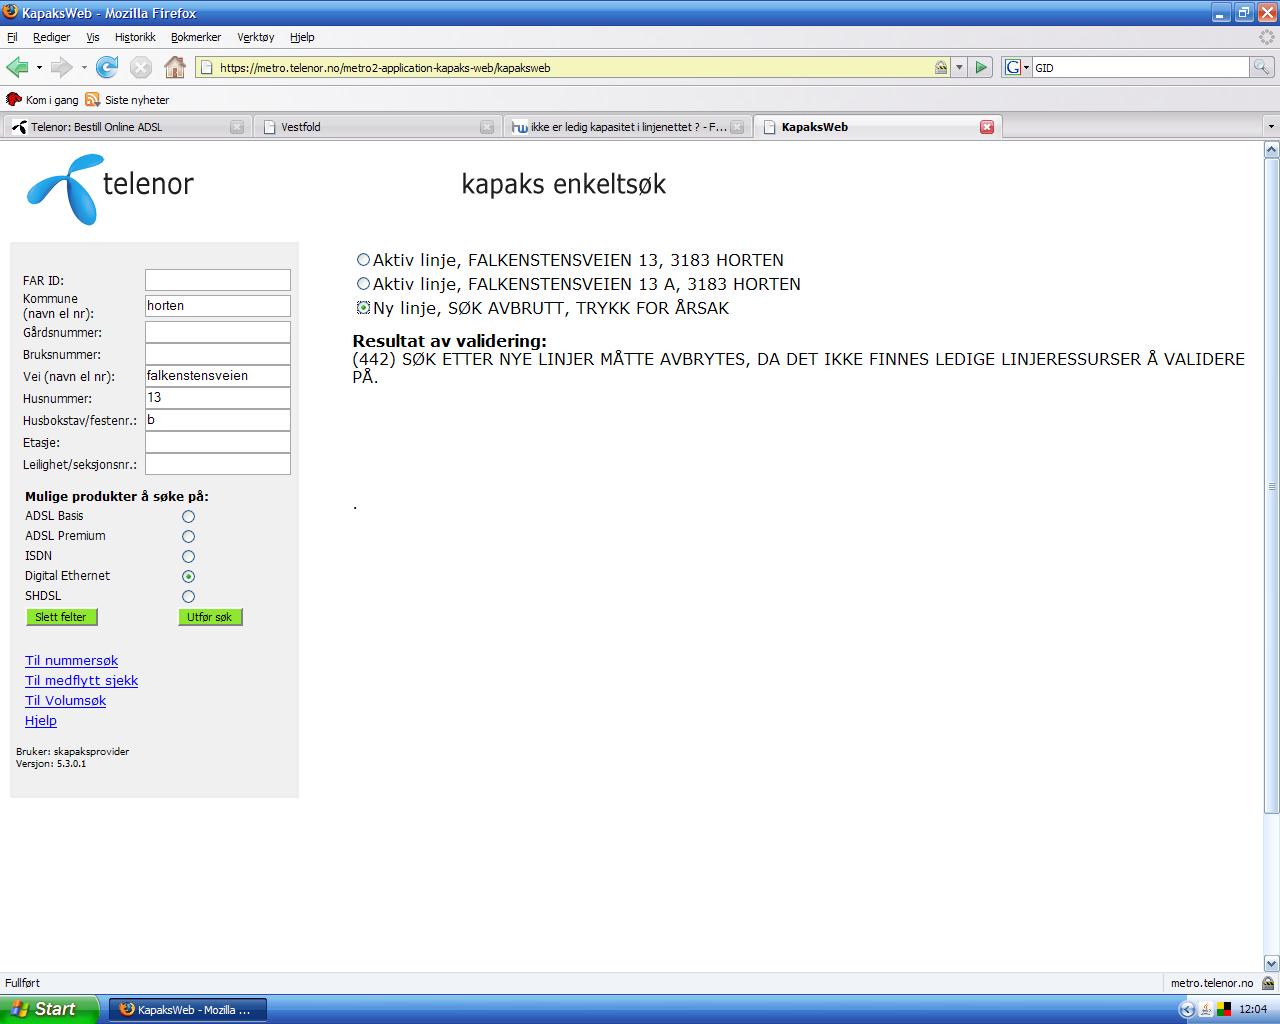Expand hidden system tray icons arrow
Image resolution: width=1280 pixels, height=1024 pixels.
tap(1187, 1010)
